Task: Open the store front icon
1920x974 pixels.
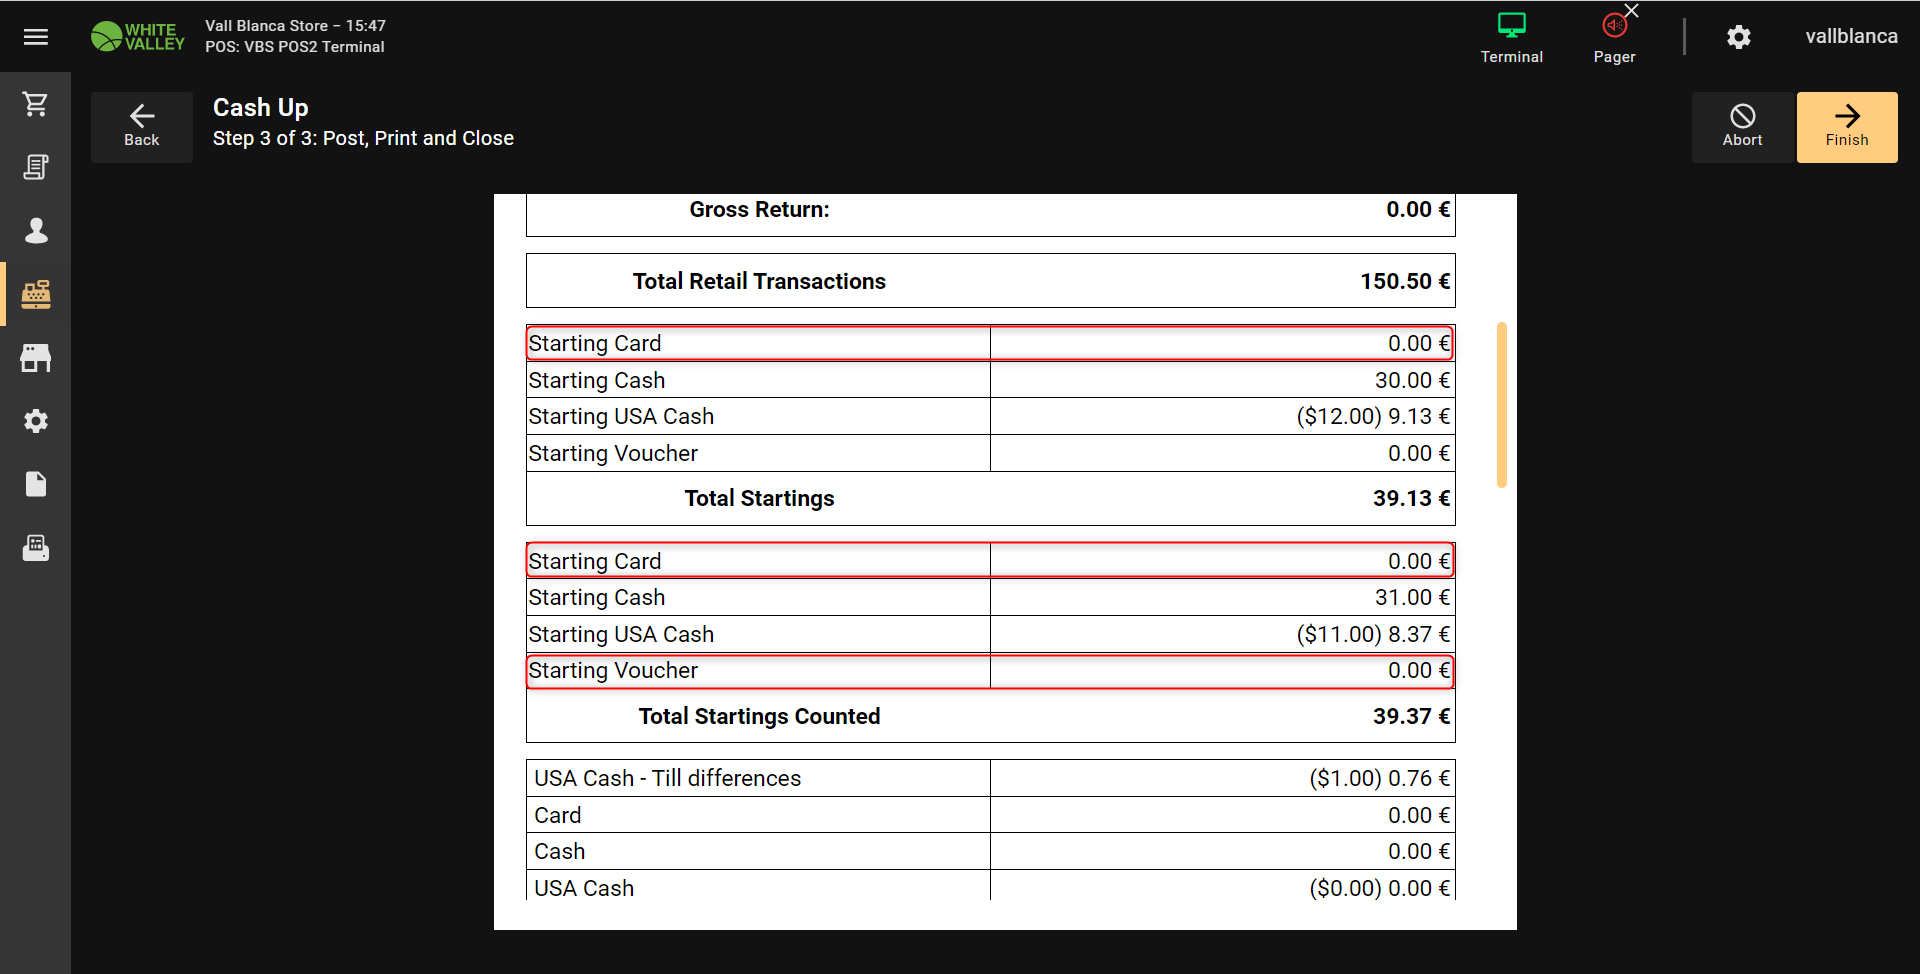Action: point(36,358)
